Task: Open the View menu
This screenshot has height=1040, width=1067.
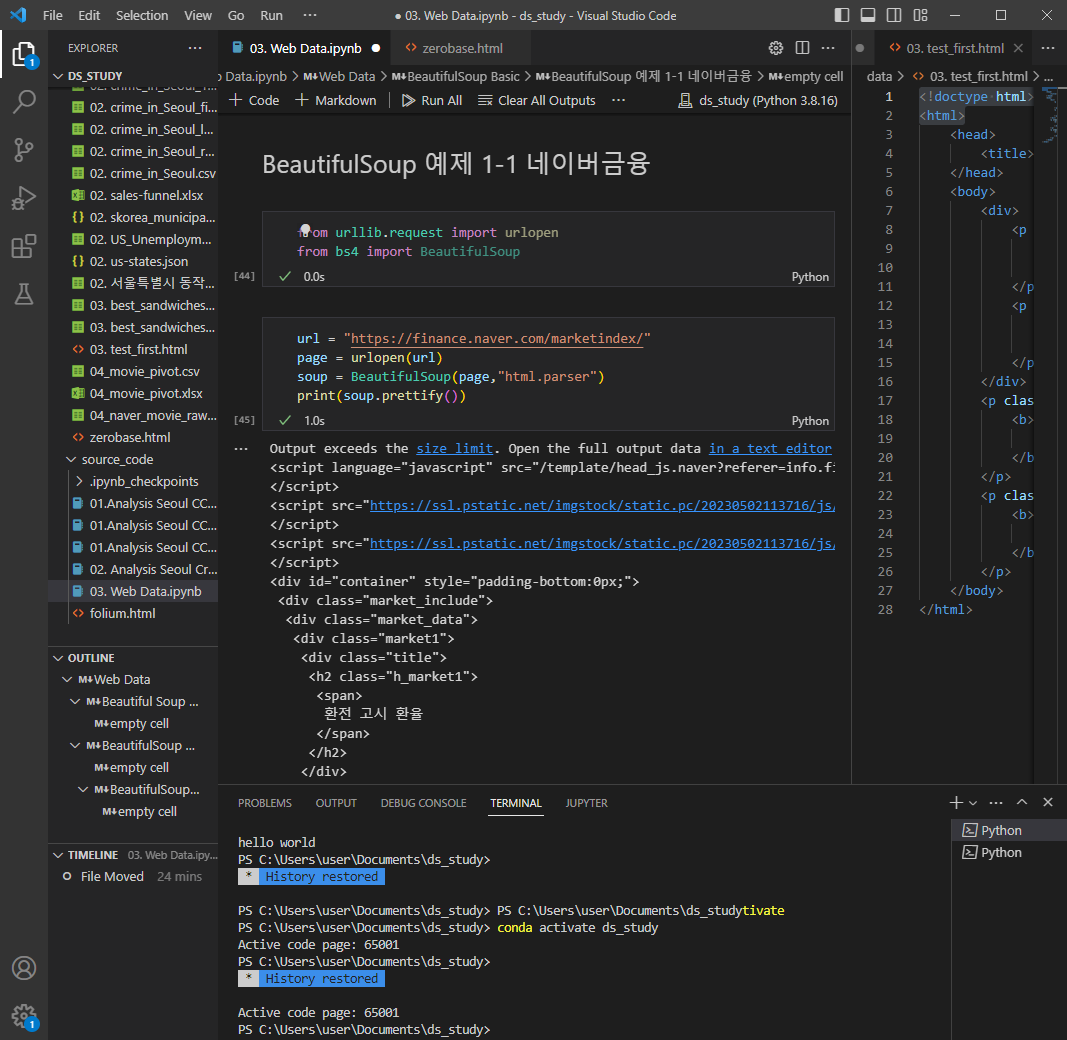Action: [198, 15]
